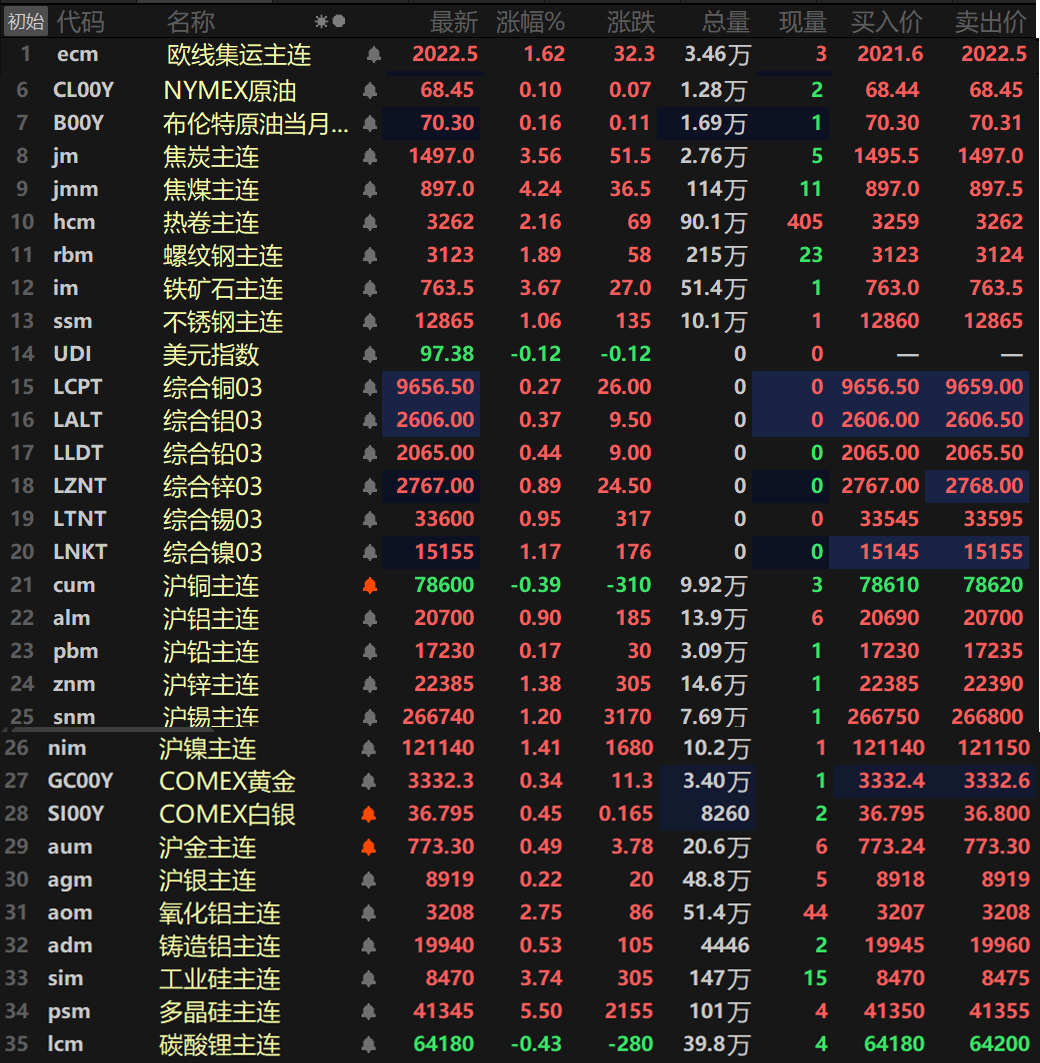Click the bell icon for 综合铜03
The height and width of the screenshot is (1063, 1040).
coord(369,387)
